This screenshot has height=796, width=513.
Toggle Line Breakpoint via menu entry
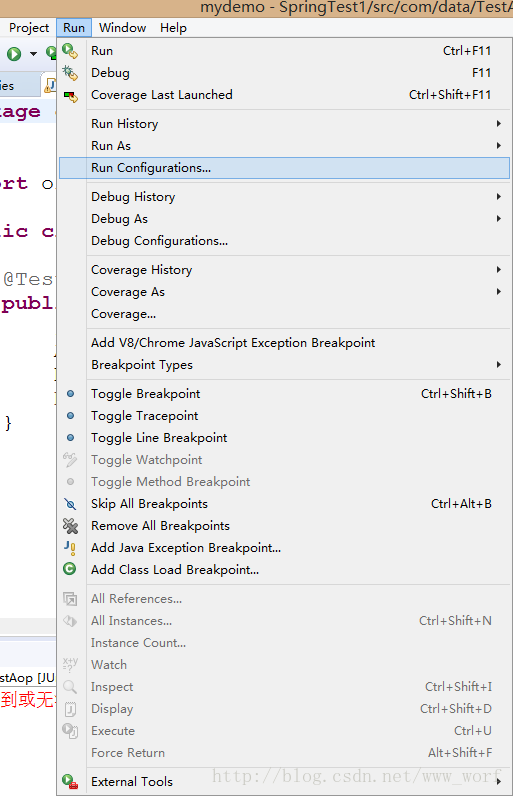pyautogui.click(x=284, y=438)
